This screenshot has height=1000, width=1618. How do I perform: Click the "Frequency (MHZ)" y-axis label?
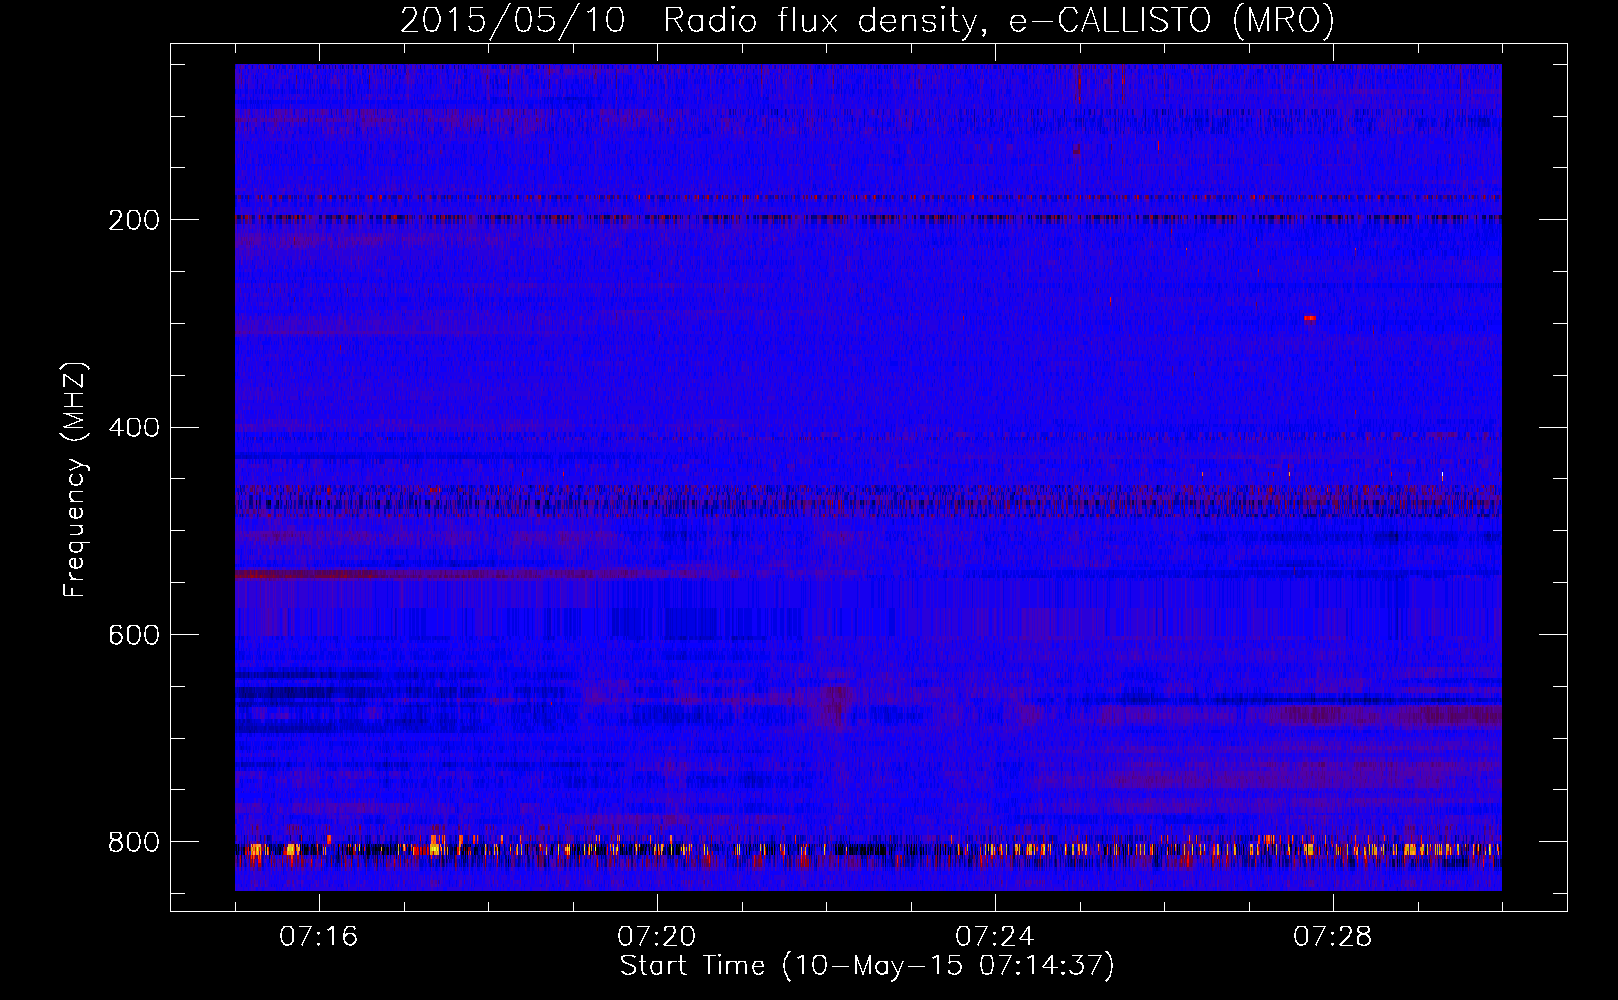(75, 480)
